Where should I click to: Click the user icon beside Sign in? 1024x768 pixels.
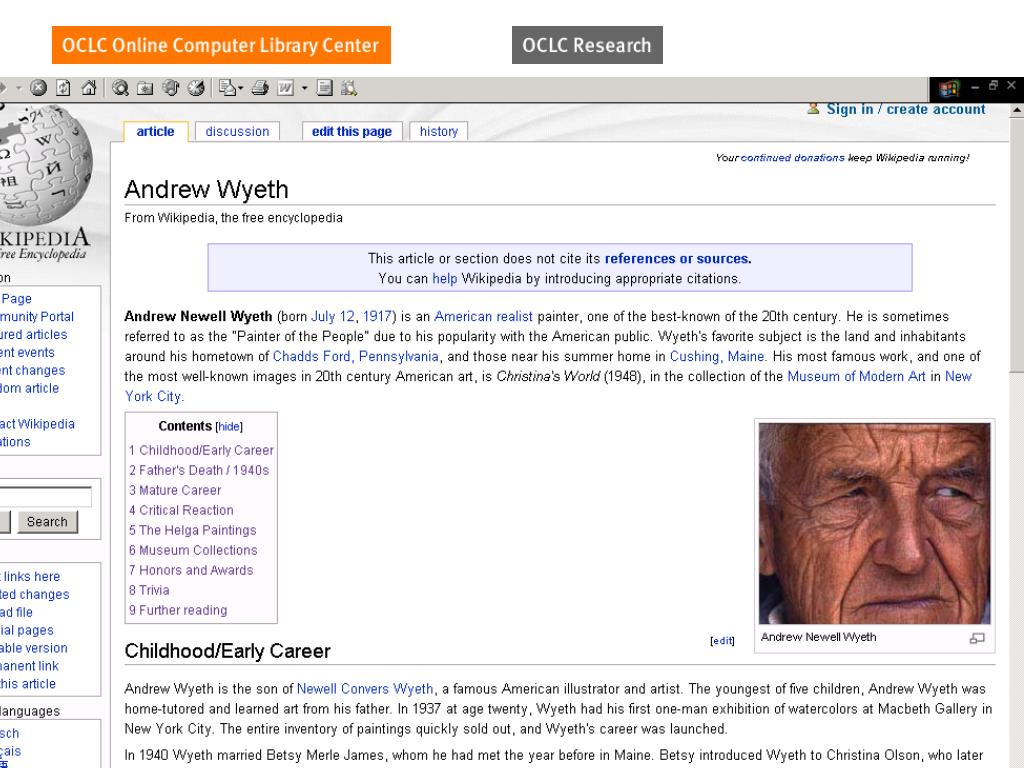click(813, 108)
